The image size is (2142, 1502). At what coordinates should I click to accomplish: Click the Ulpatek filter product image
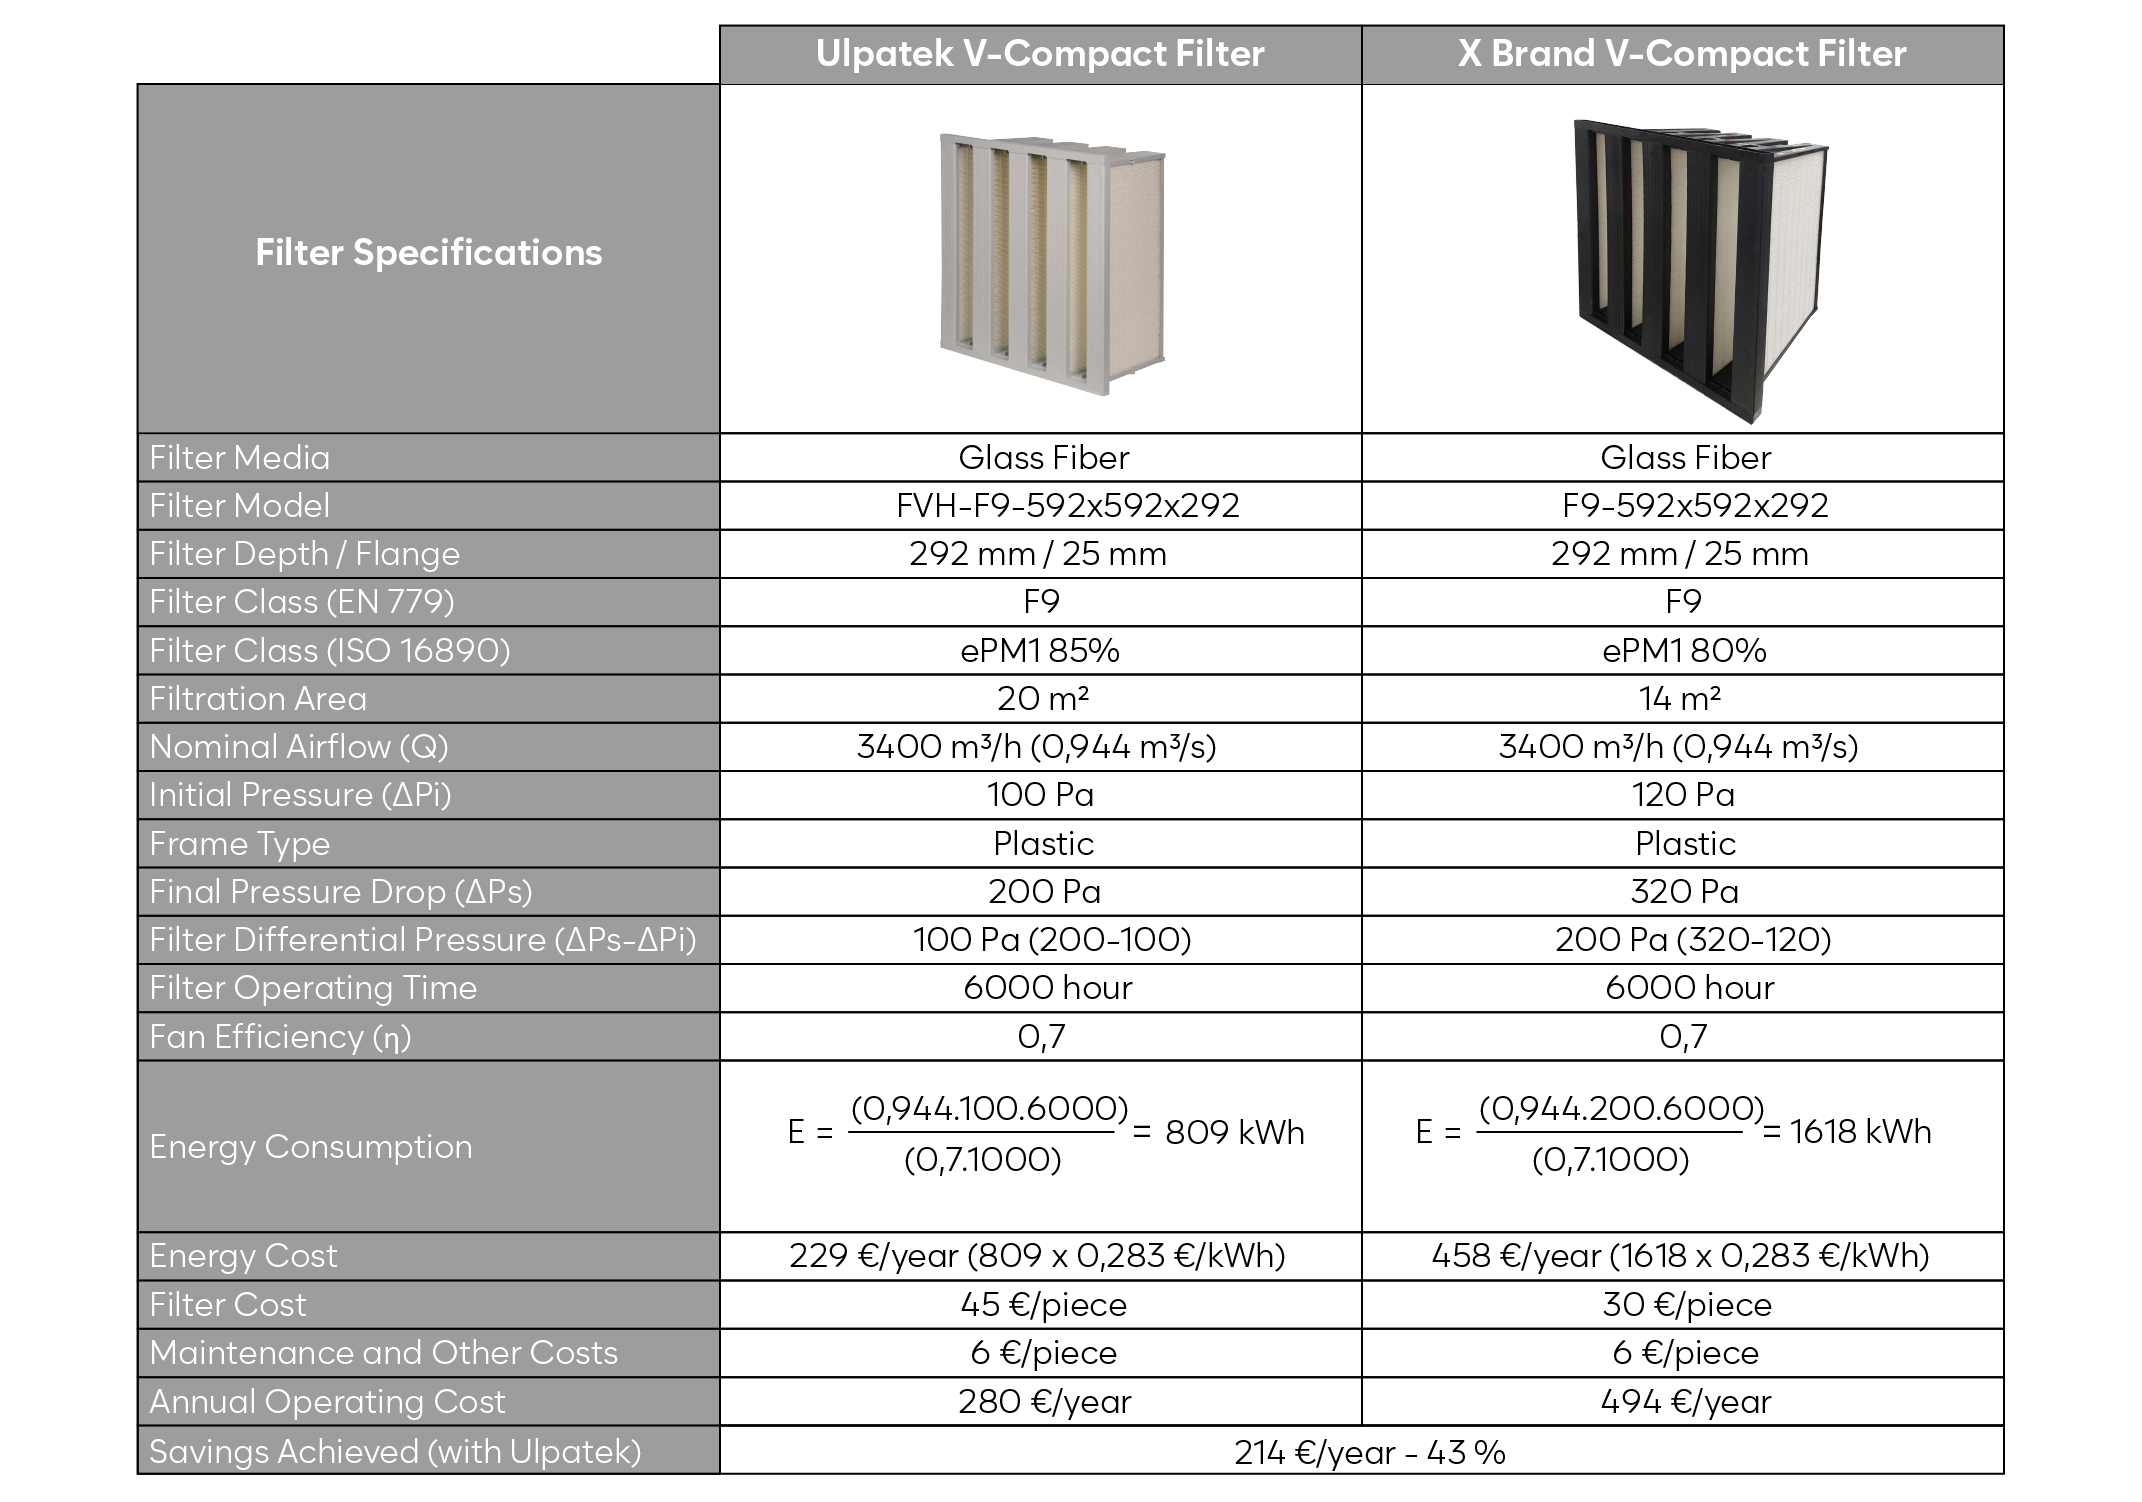coord(1050,262)
